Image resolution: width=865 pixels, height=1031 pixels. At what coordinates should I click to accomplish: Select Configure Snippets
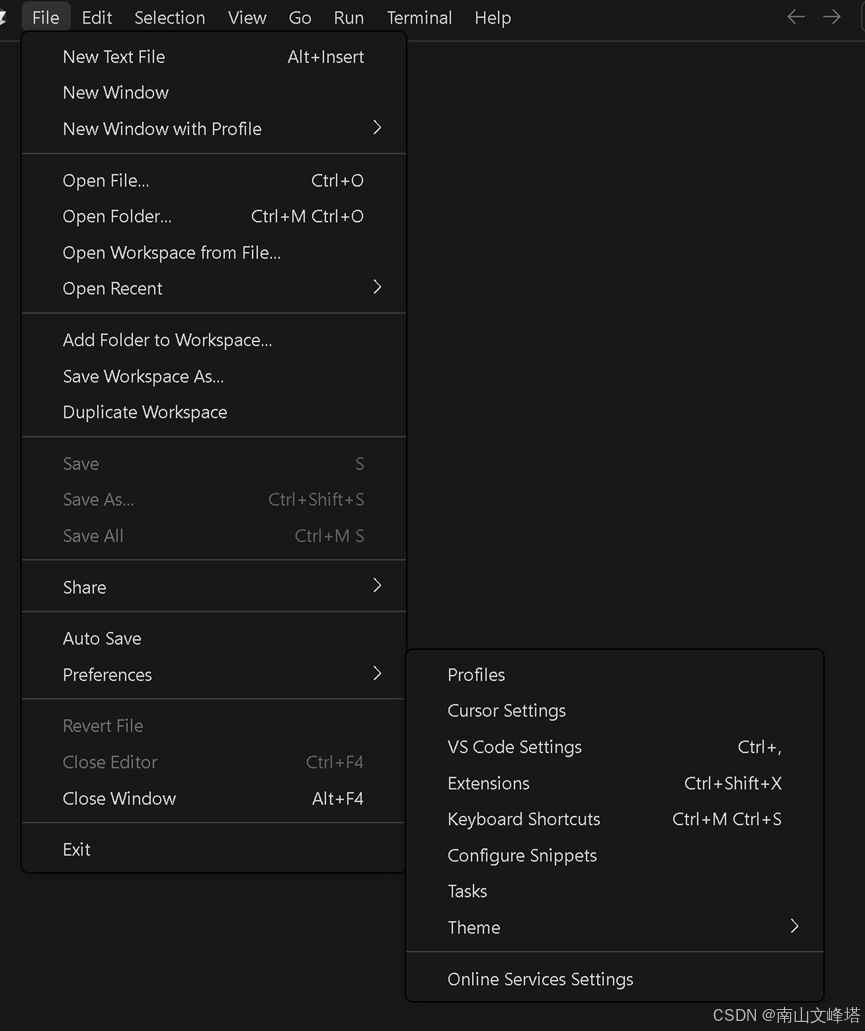[x=522, y=855]
